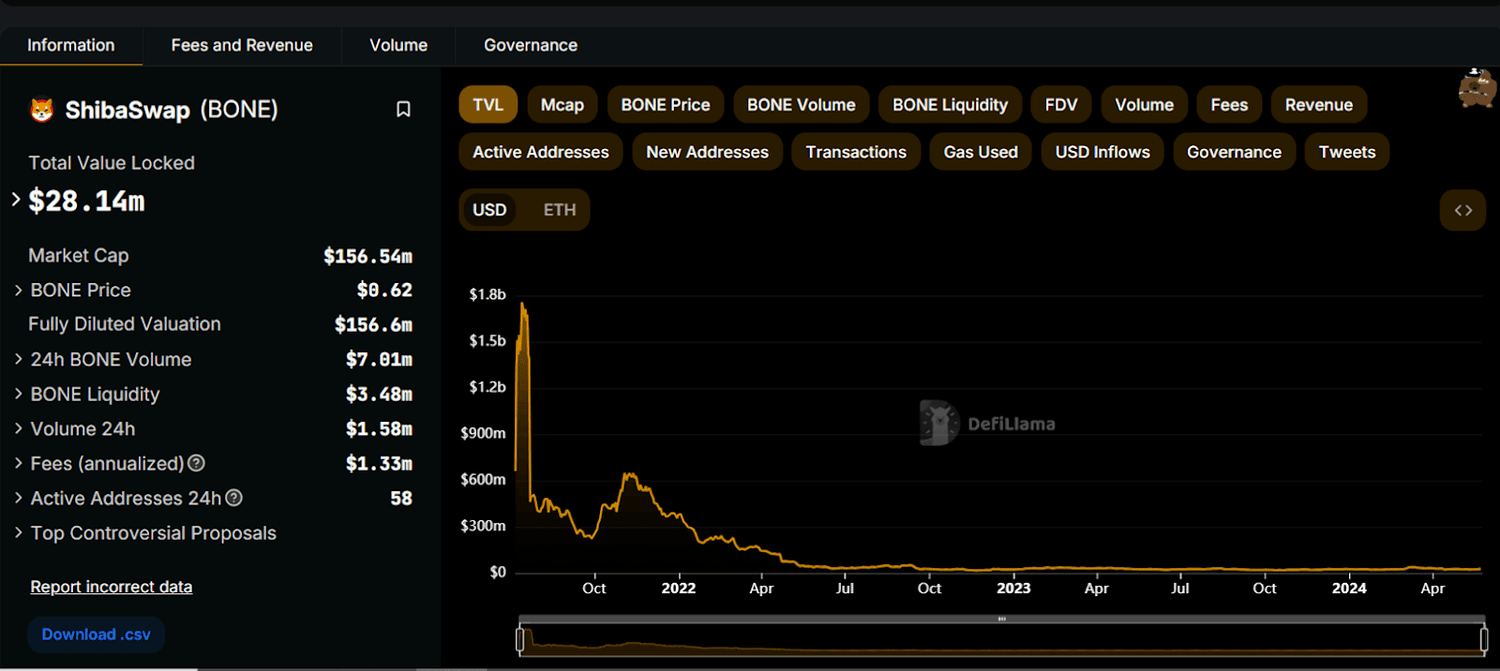Viewport: 1500px width, 671px height.
Task: Click the Download .csv button
Action: [x=96, y=634]
